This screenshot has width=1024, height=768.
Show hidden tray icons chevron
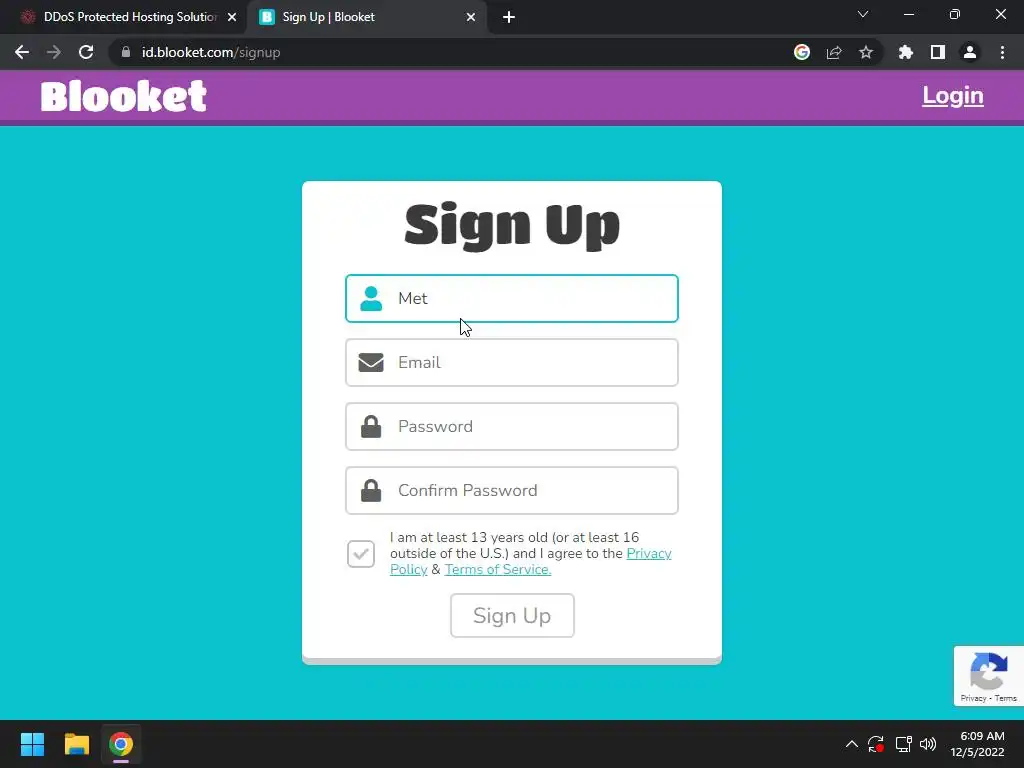852,744
